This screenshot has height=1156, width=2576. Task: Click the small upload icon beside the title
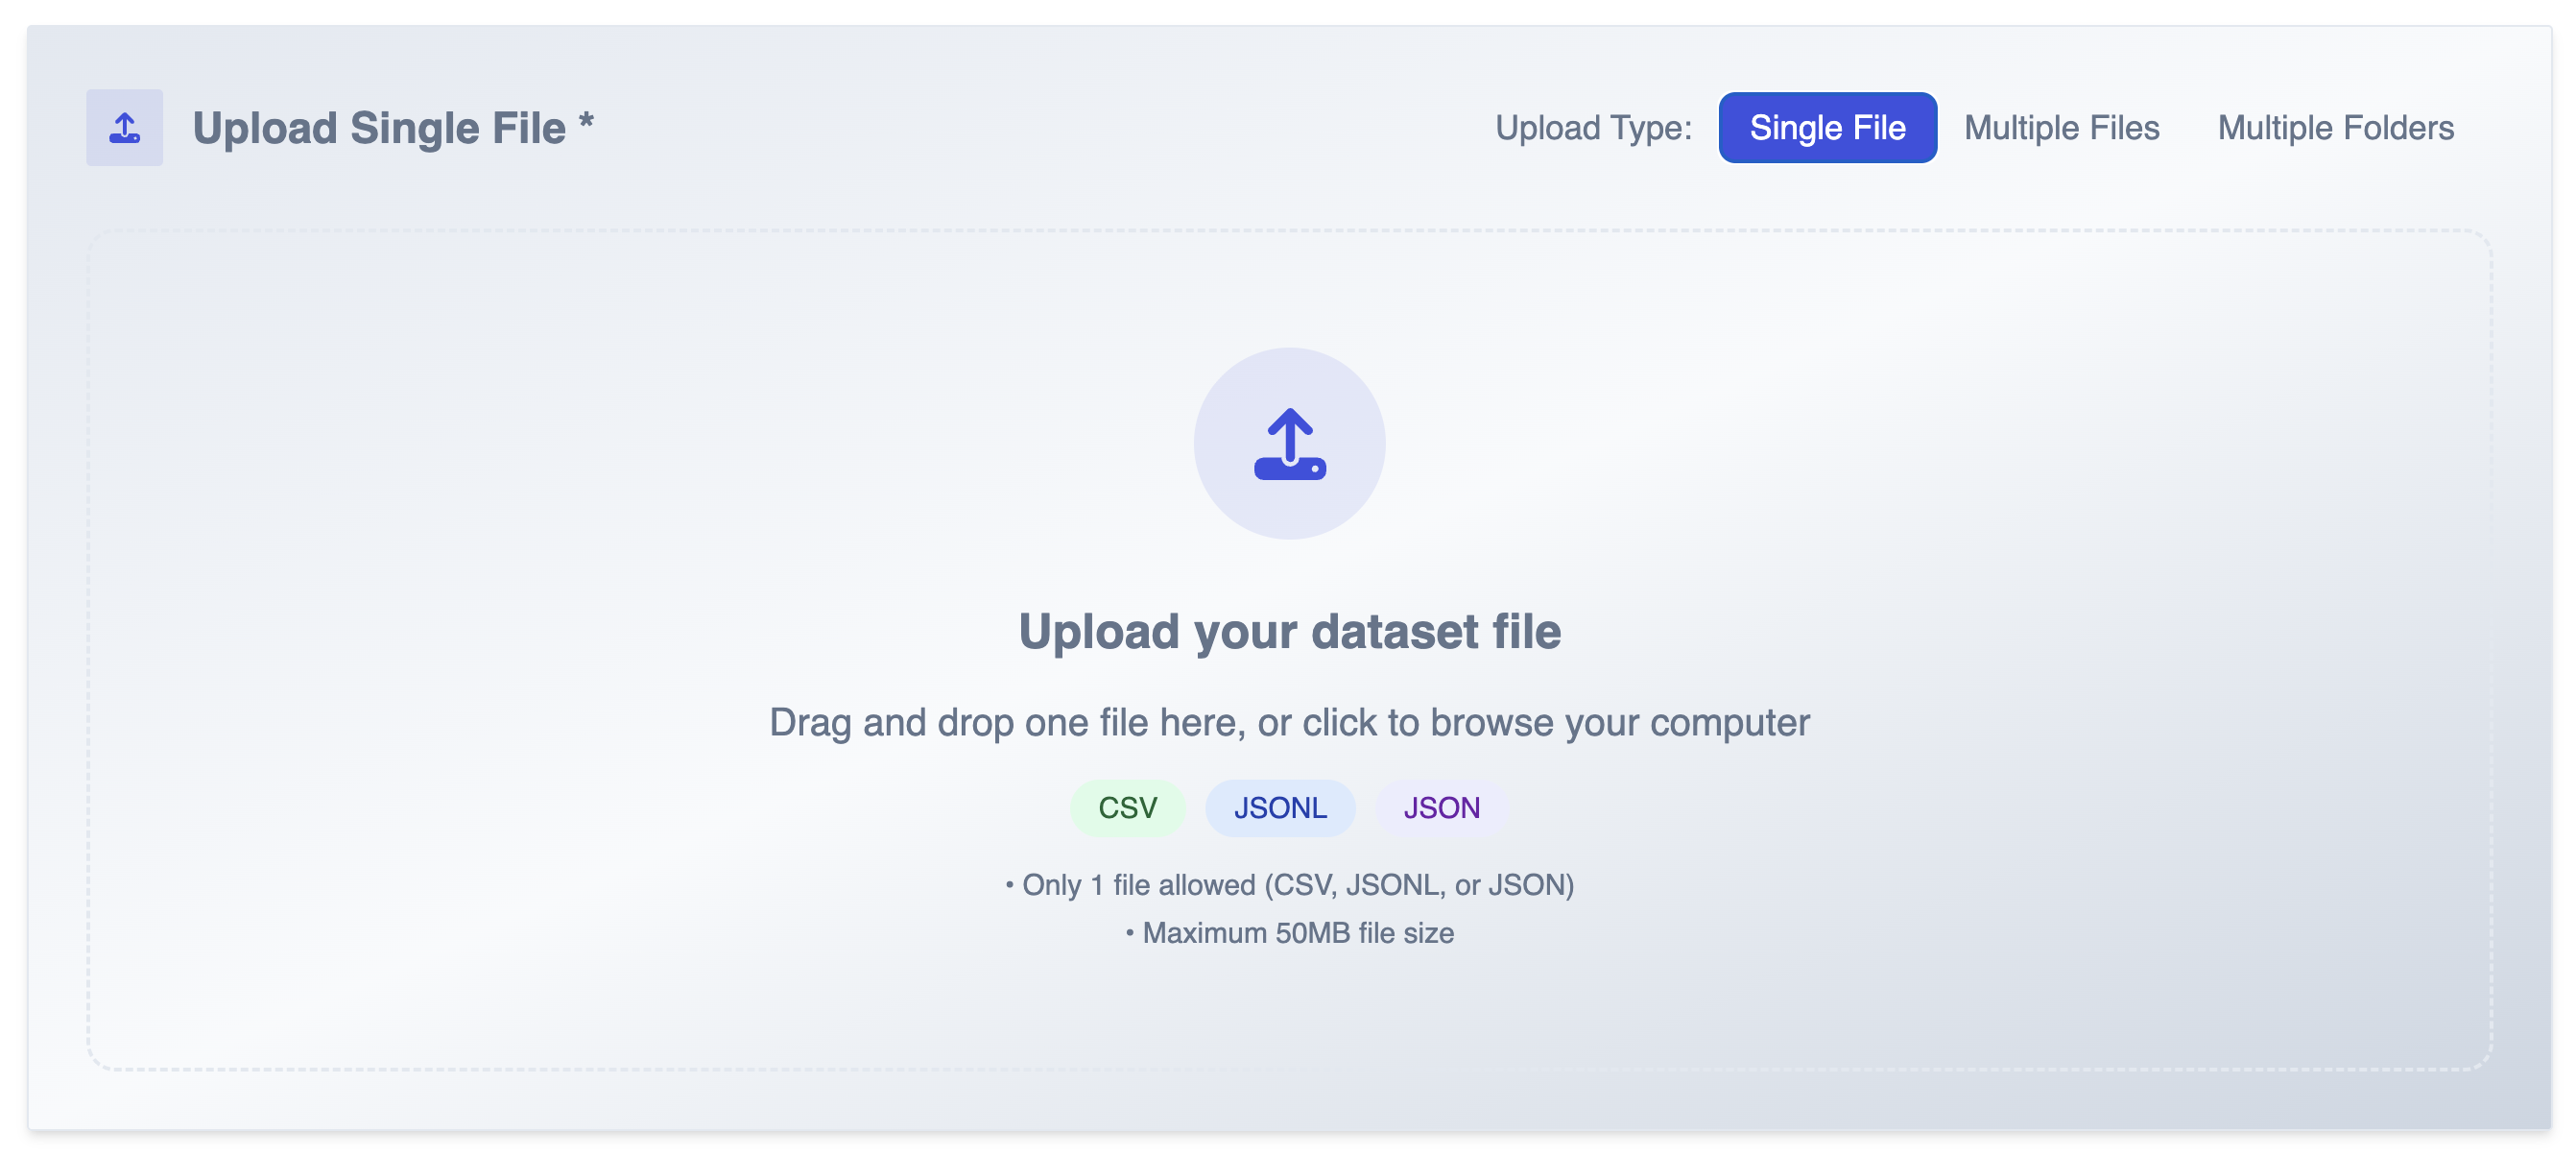click(x=124, y=128)
